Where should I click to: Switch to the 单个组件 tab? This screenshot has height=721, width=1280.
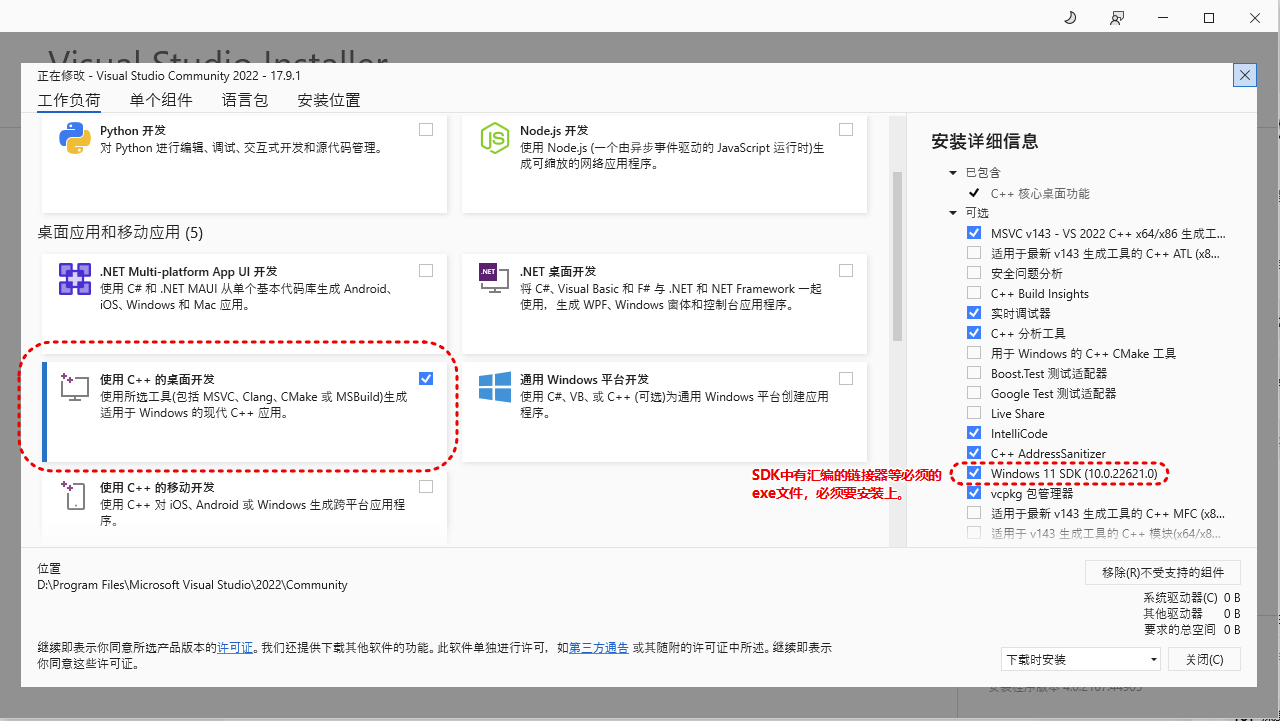[161, 100]
